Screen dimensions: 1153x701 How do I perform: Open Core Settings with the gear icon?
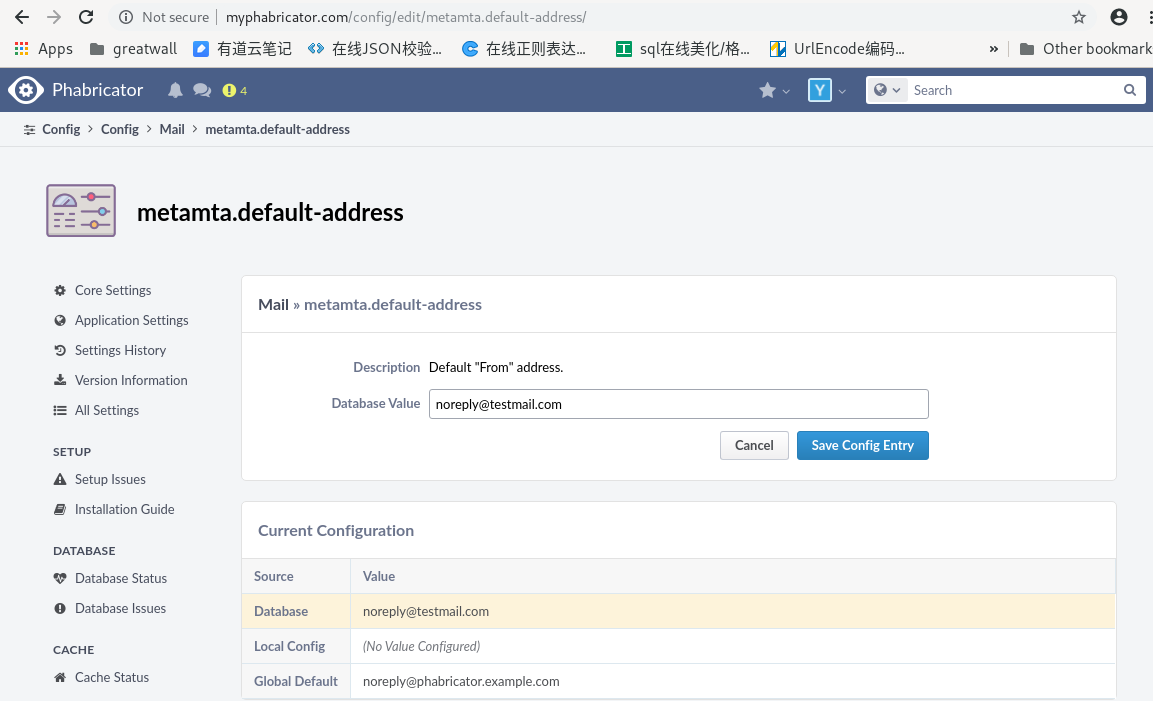59,290
